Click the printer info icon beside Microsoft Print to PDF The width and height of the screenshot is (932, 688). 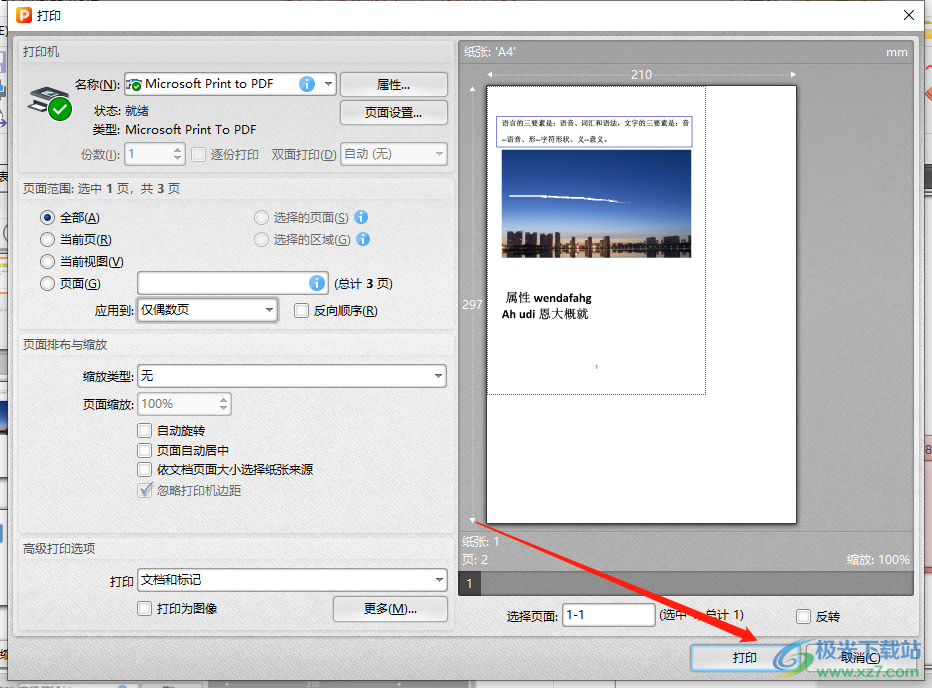pyautogui.click(x=307, y=84)
